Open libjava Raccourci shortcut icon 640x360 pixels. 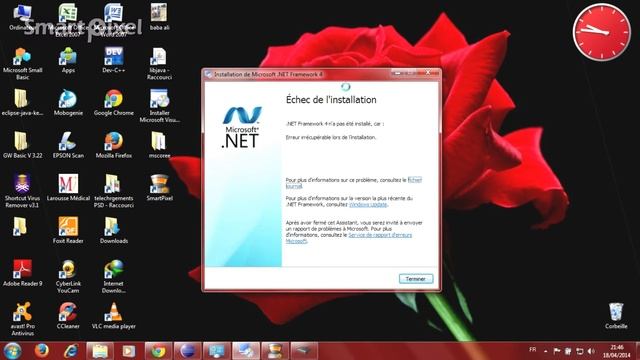coord(159,63)
